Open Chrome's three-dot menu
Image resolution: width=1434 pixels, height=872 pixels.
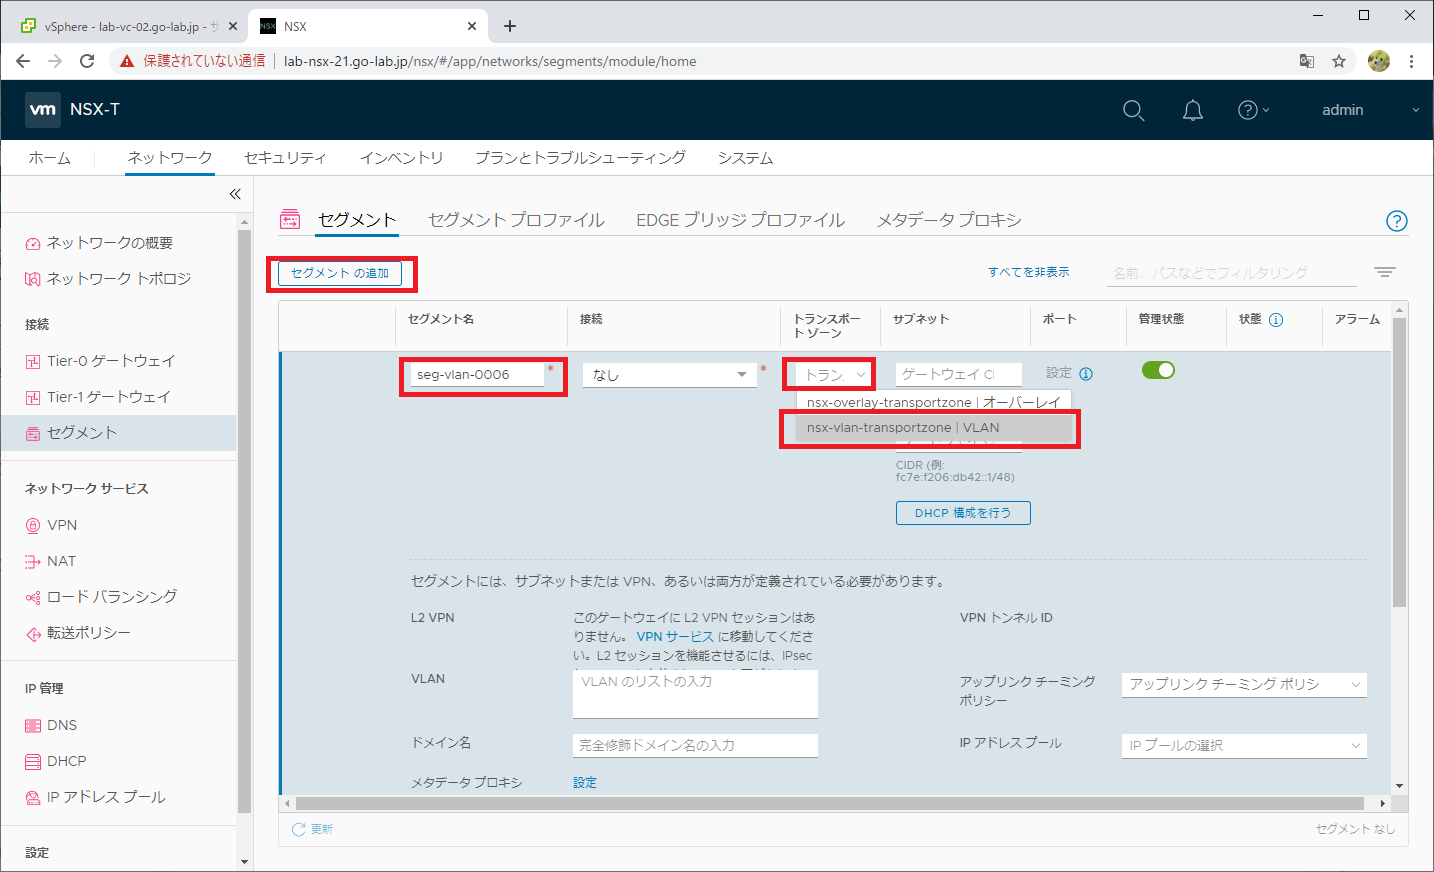pyautogui.click(x=1411, y=61)
